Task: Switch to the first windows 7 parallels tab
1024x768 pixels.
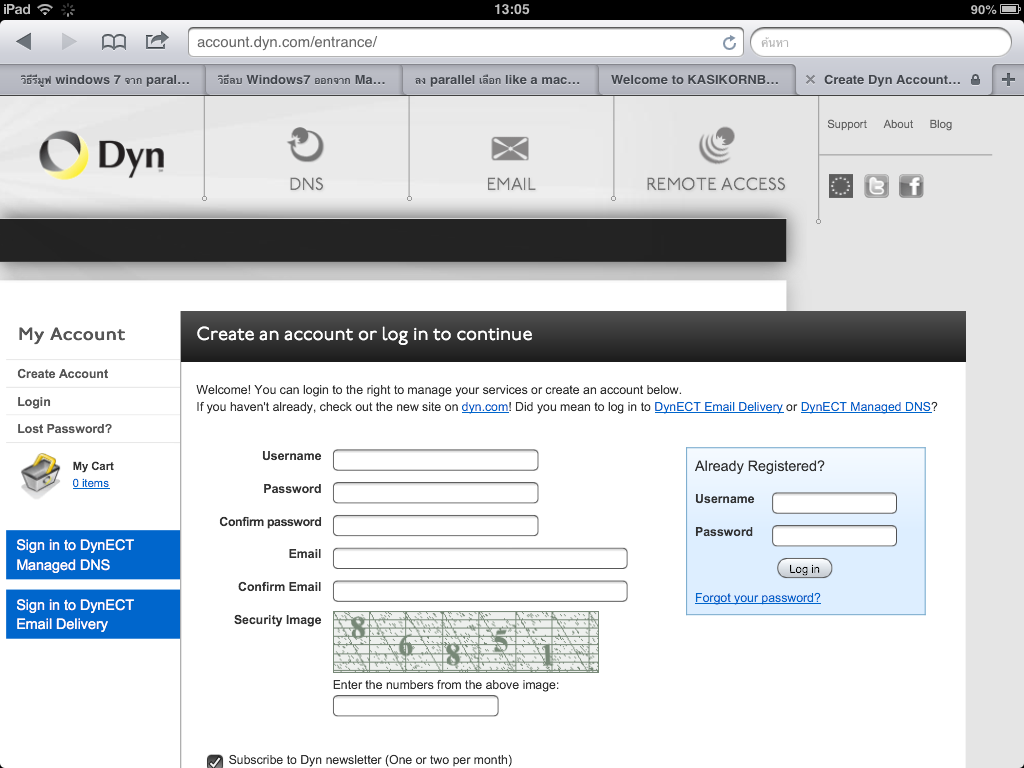Action: pos(104,80)
